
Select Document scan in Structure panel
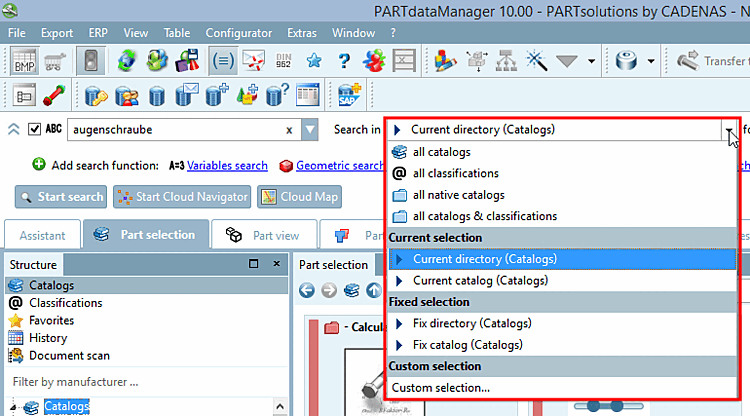point(69,356)
